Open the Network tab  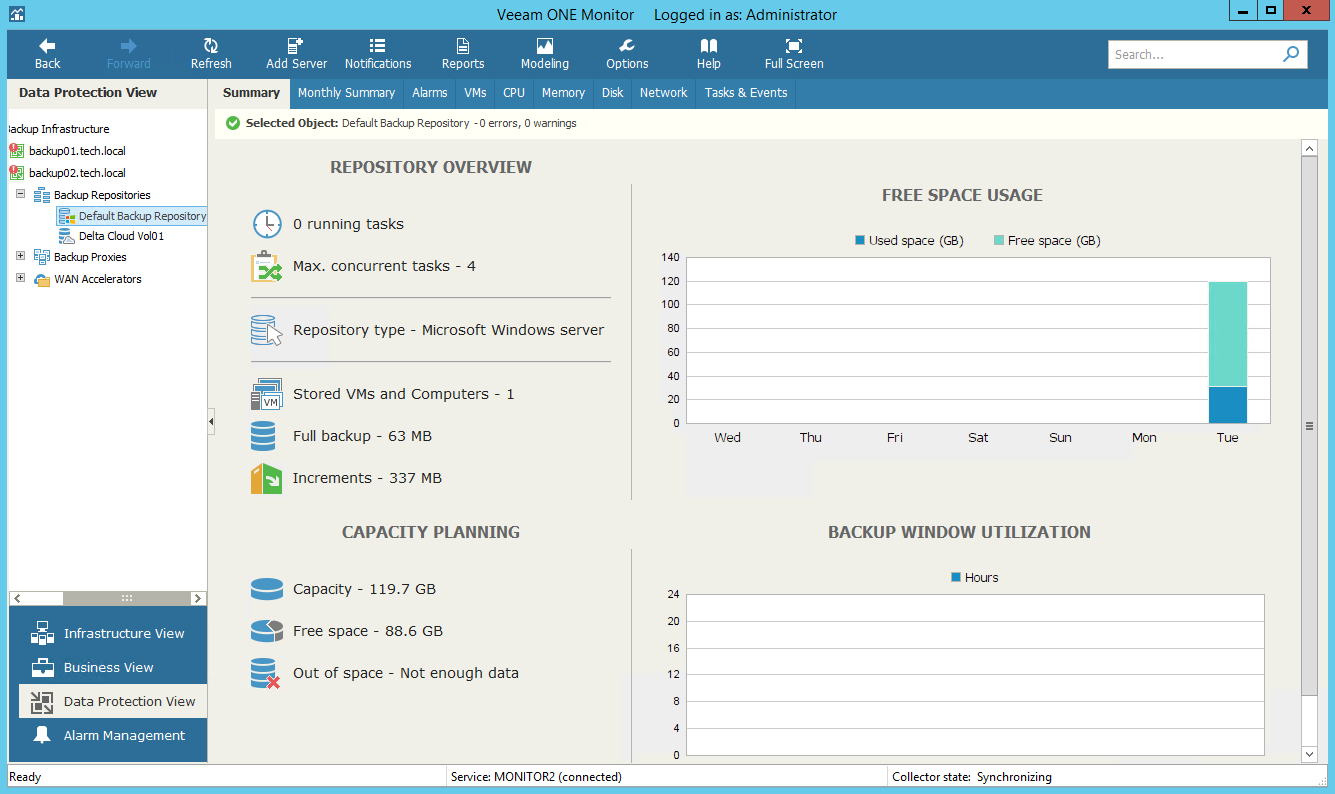point(664,93)
